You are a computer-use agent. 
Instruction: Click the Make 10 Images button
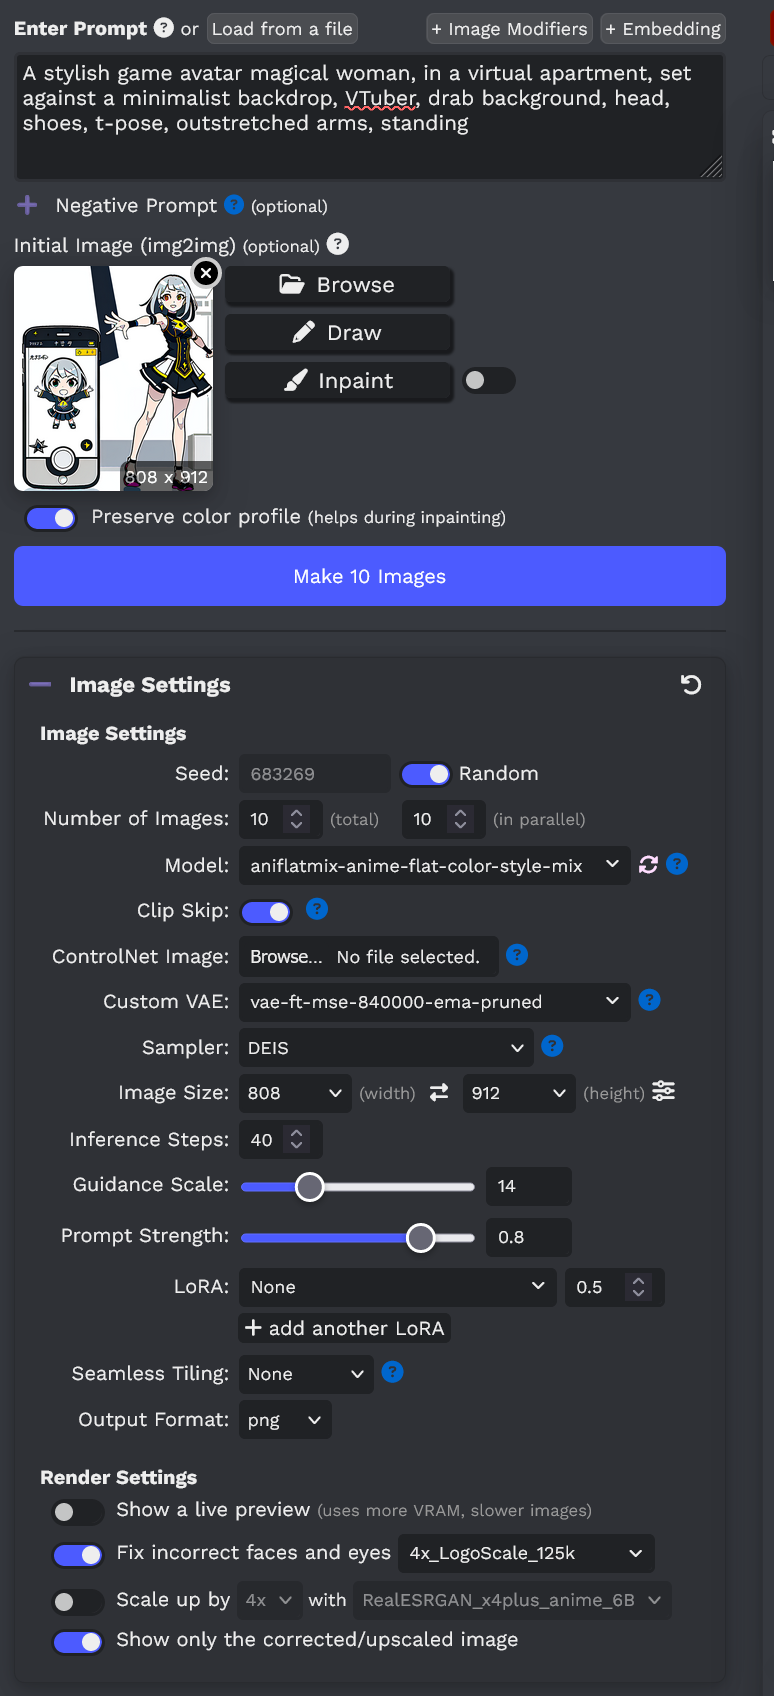tap(370, 576)
